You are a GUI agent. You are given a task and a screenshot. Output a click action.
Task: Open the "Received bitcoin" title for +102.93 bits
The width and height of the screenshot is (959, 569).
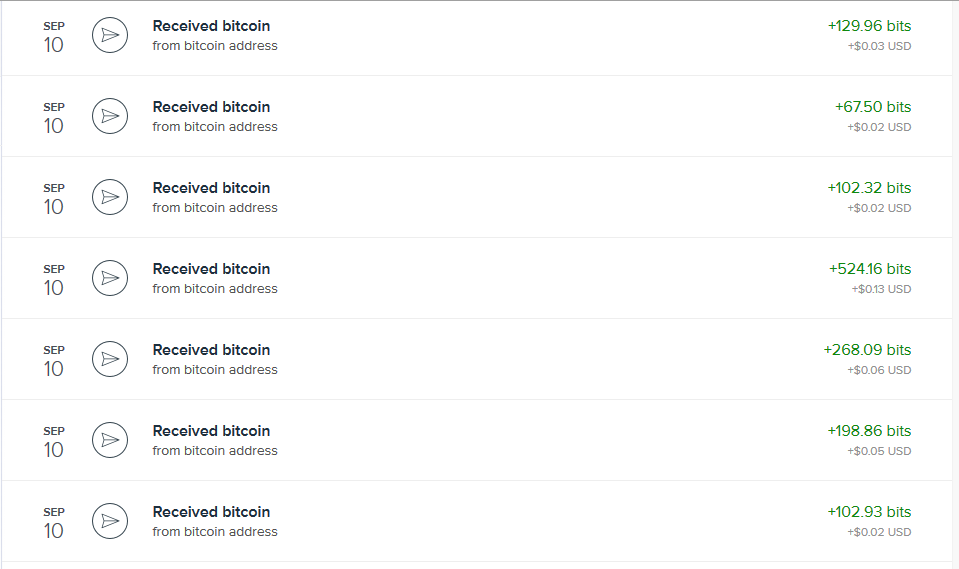(x=211, y=512)
